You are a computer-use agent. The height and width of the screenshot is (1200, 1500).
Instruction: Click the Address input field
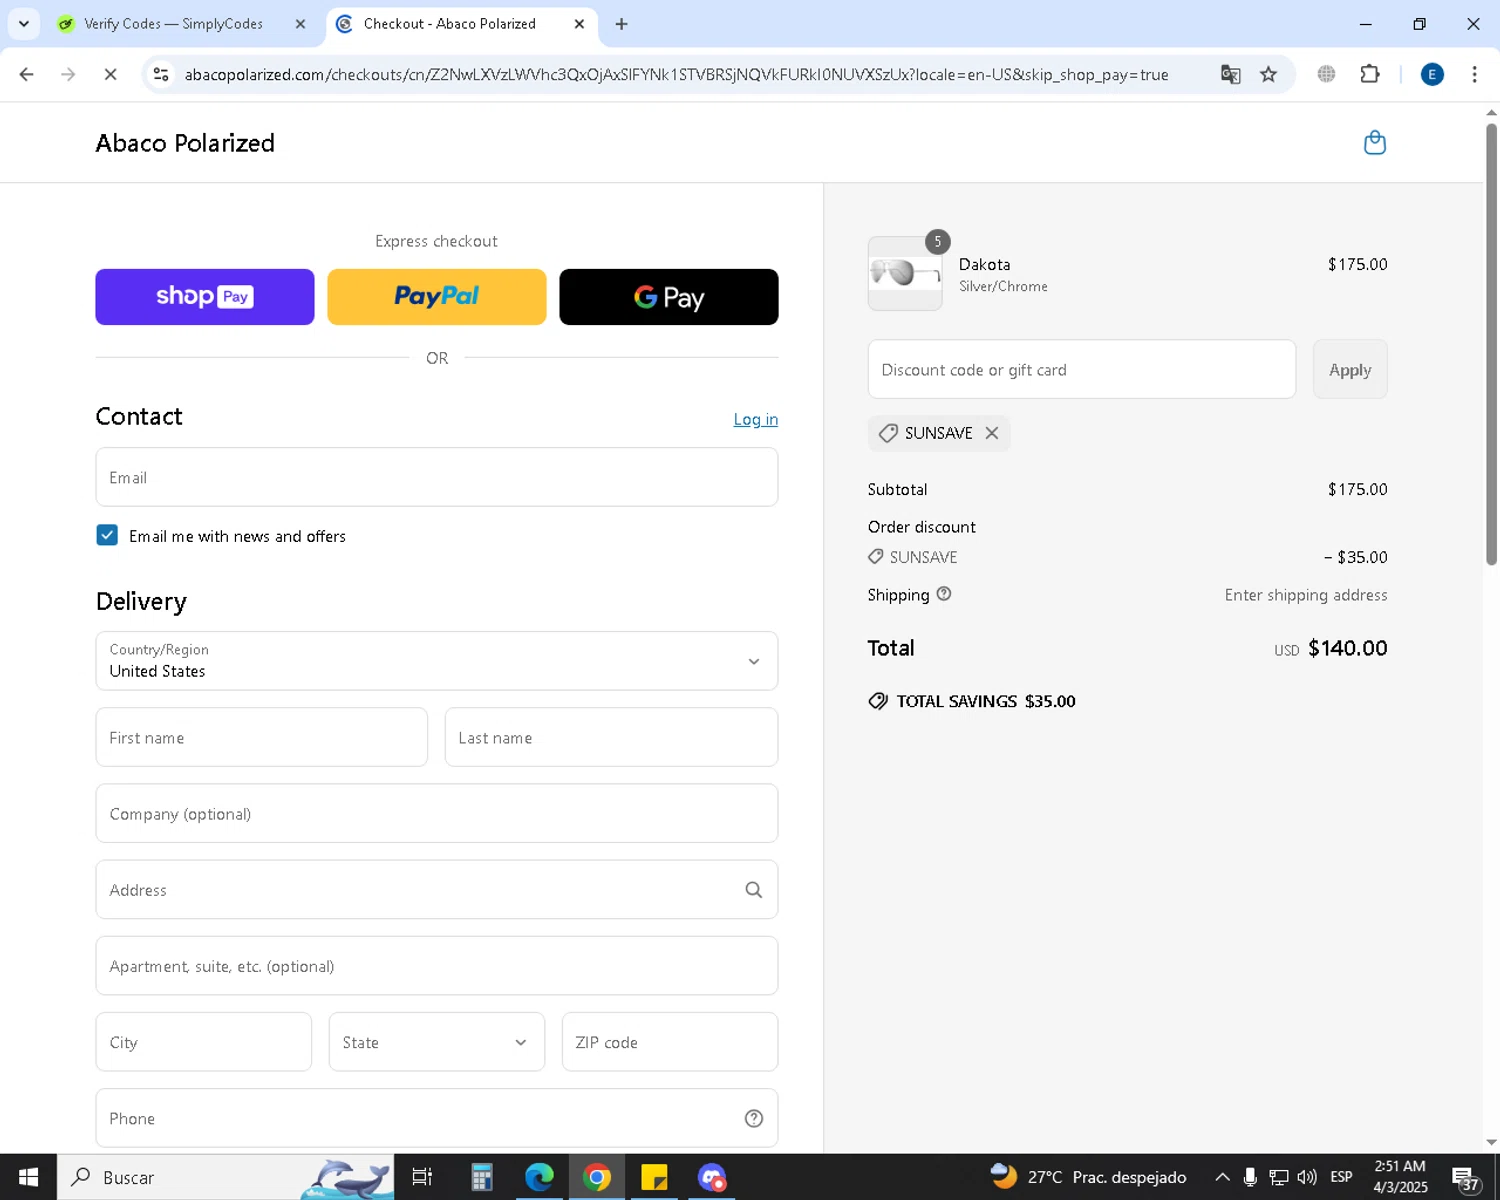pos(437,889)
